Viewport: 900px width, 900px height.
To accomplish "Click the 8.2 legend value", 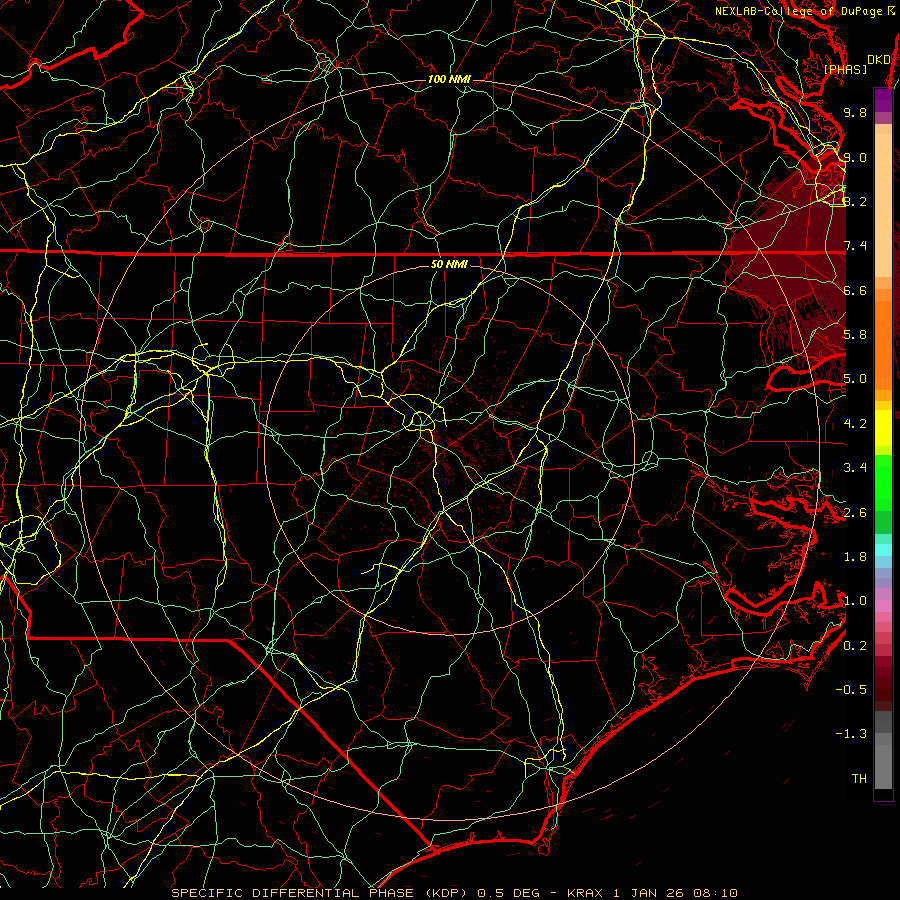I will click(855, 201).
